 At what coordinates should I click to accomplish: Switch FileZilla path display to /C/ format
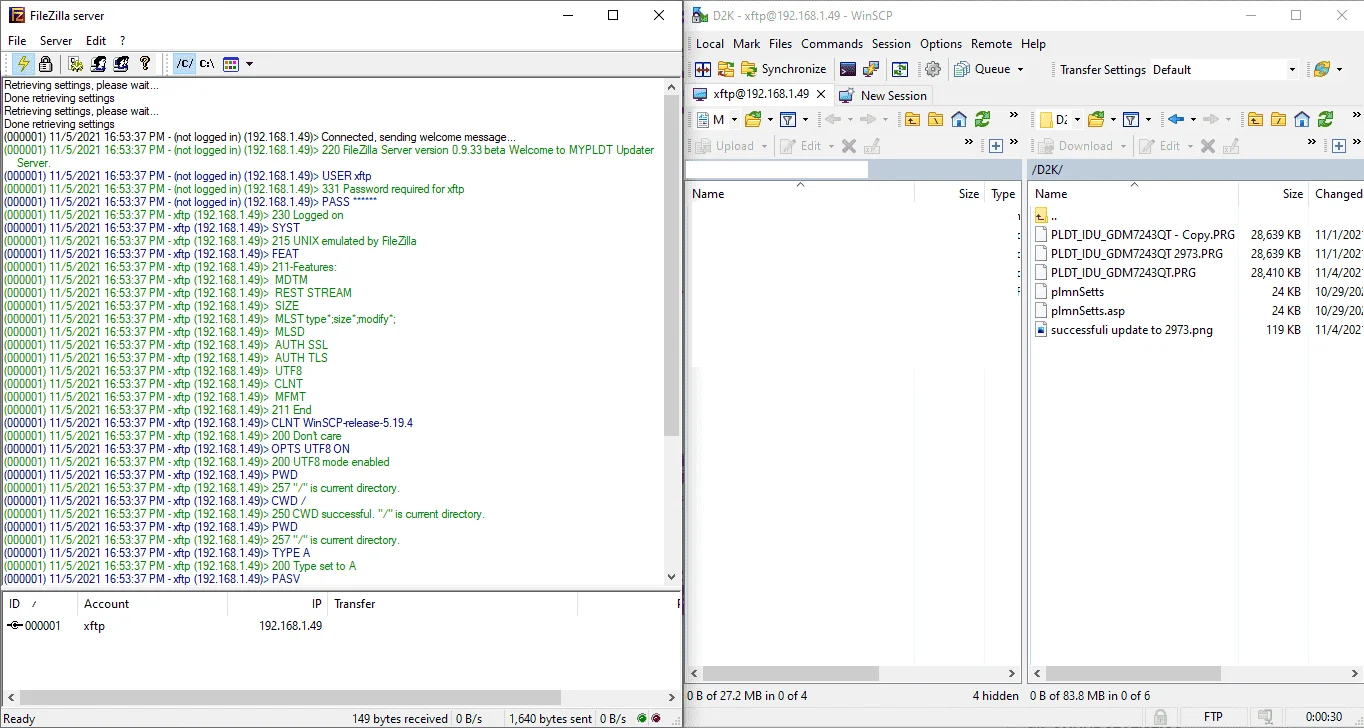coord(185,64)
